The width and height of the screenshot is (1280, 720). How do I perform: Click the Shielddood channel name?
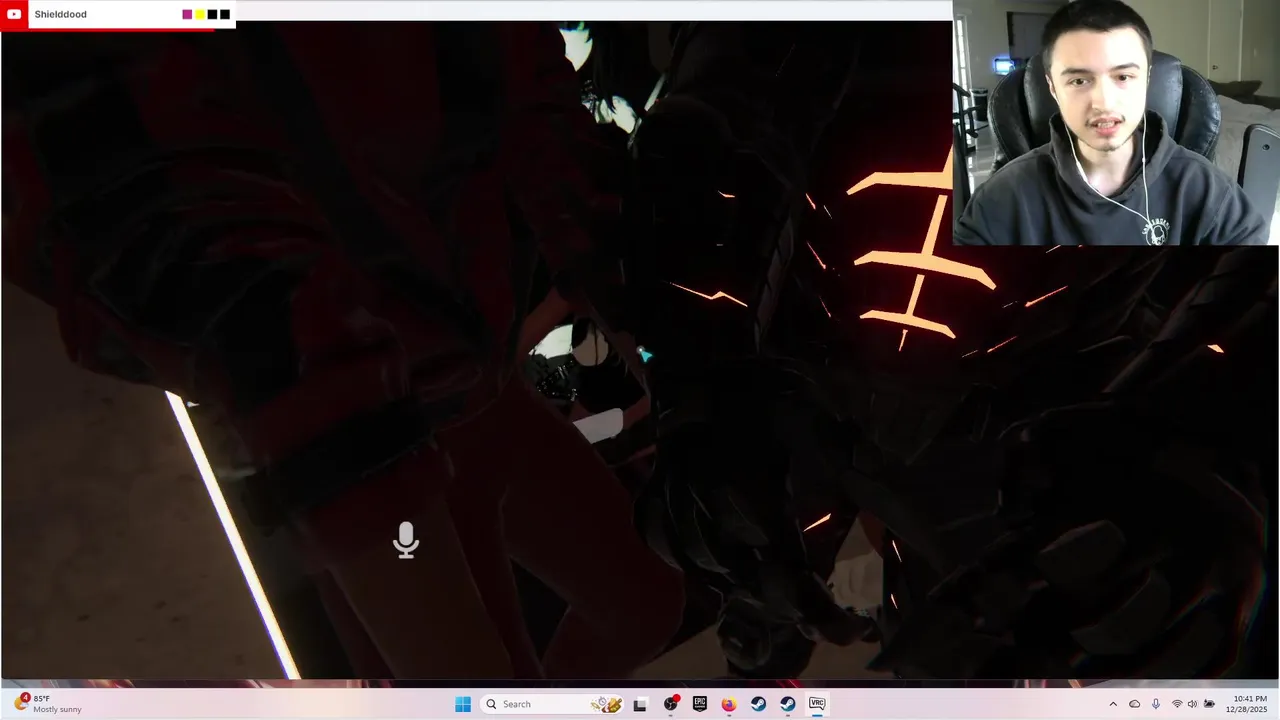(60, 14)
